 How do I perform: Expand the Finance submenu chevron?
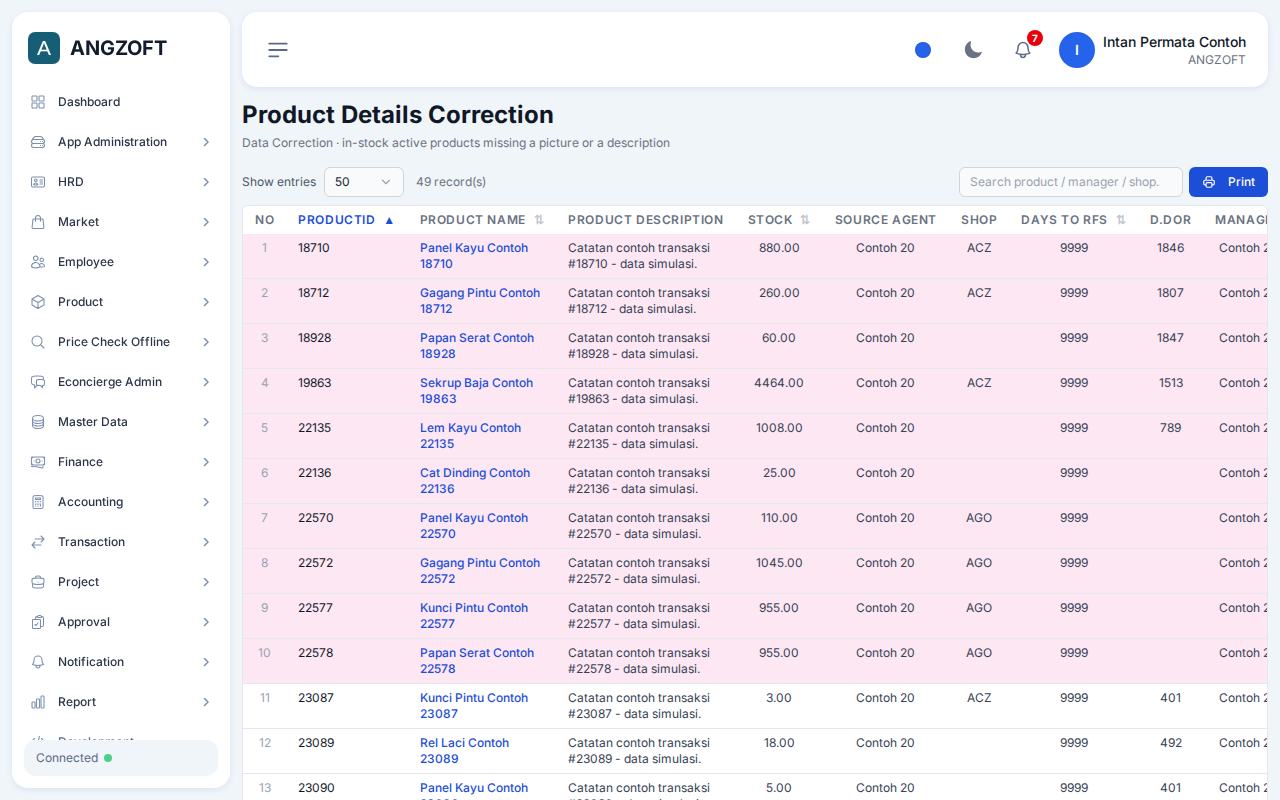[x=206, y=462]
